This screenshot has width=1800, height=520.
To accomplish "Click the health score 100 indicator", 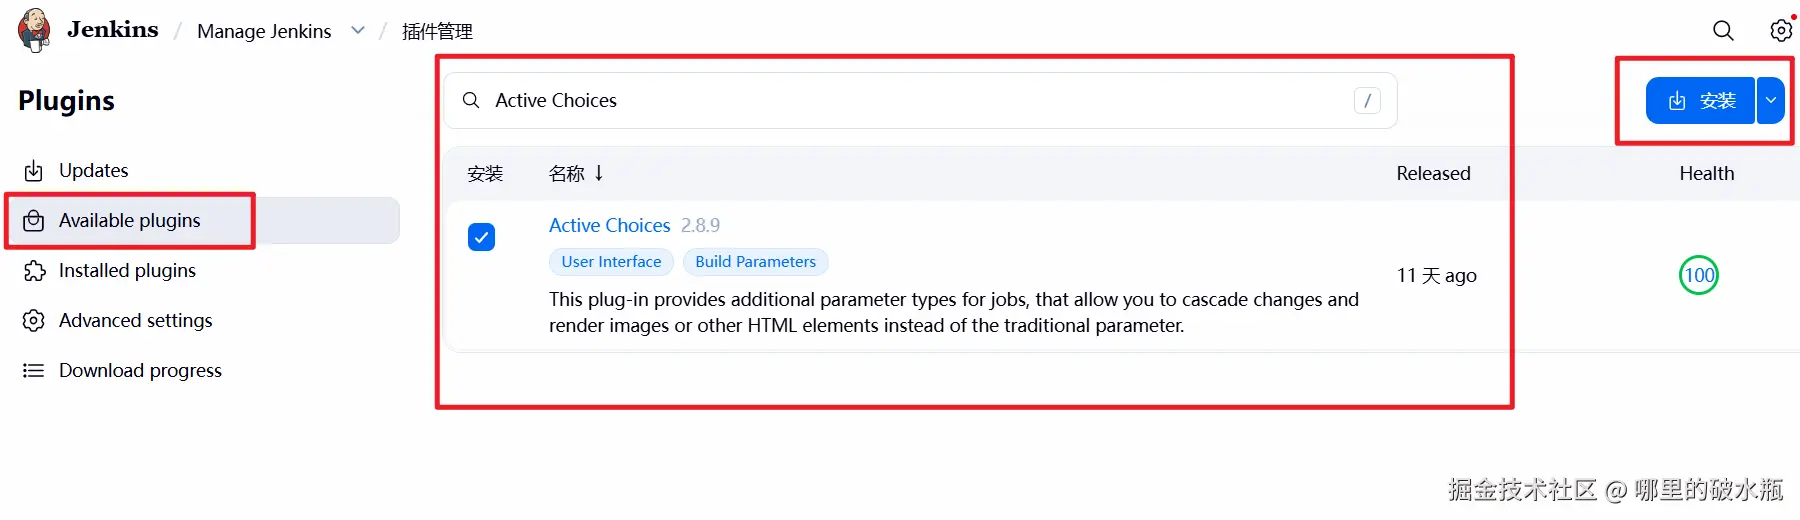I will 1698,275.
